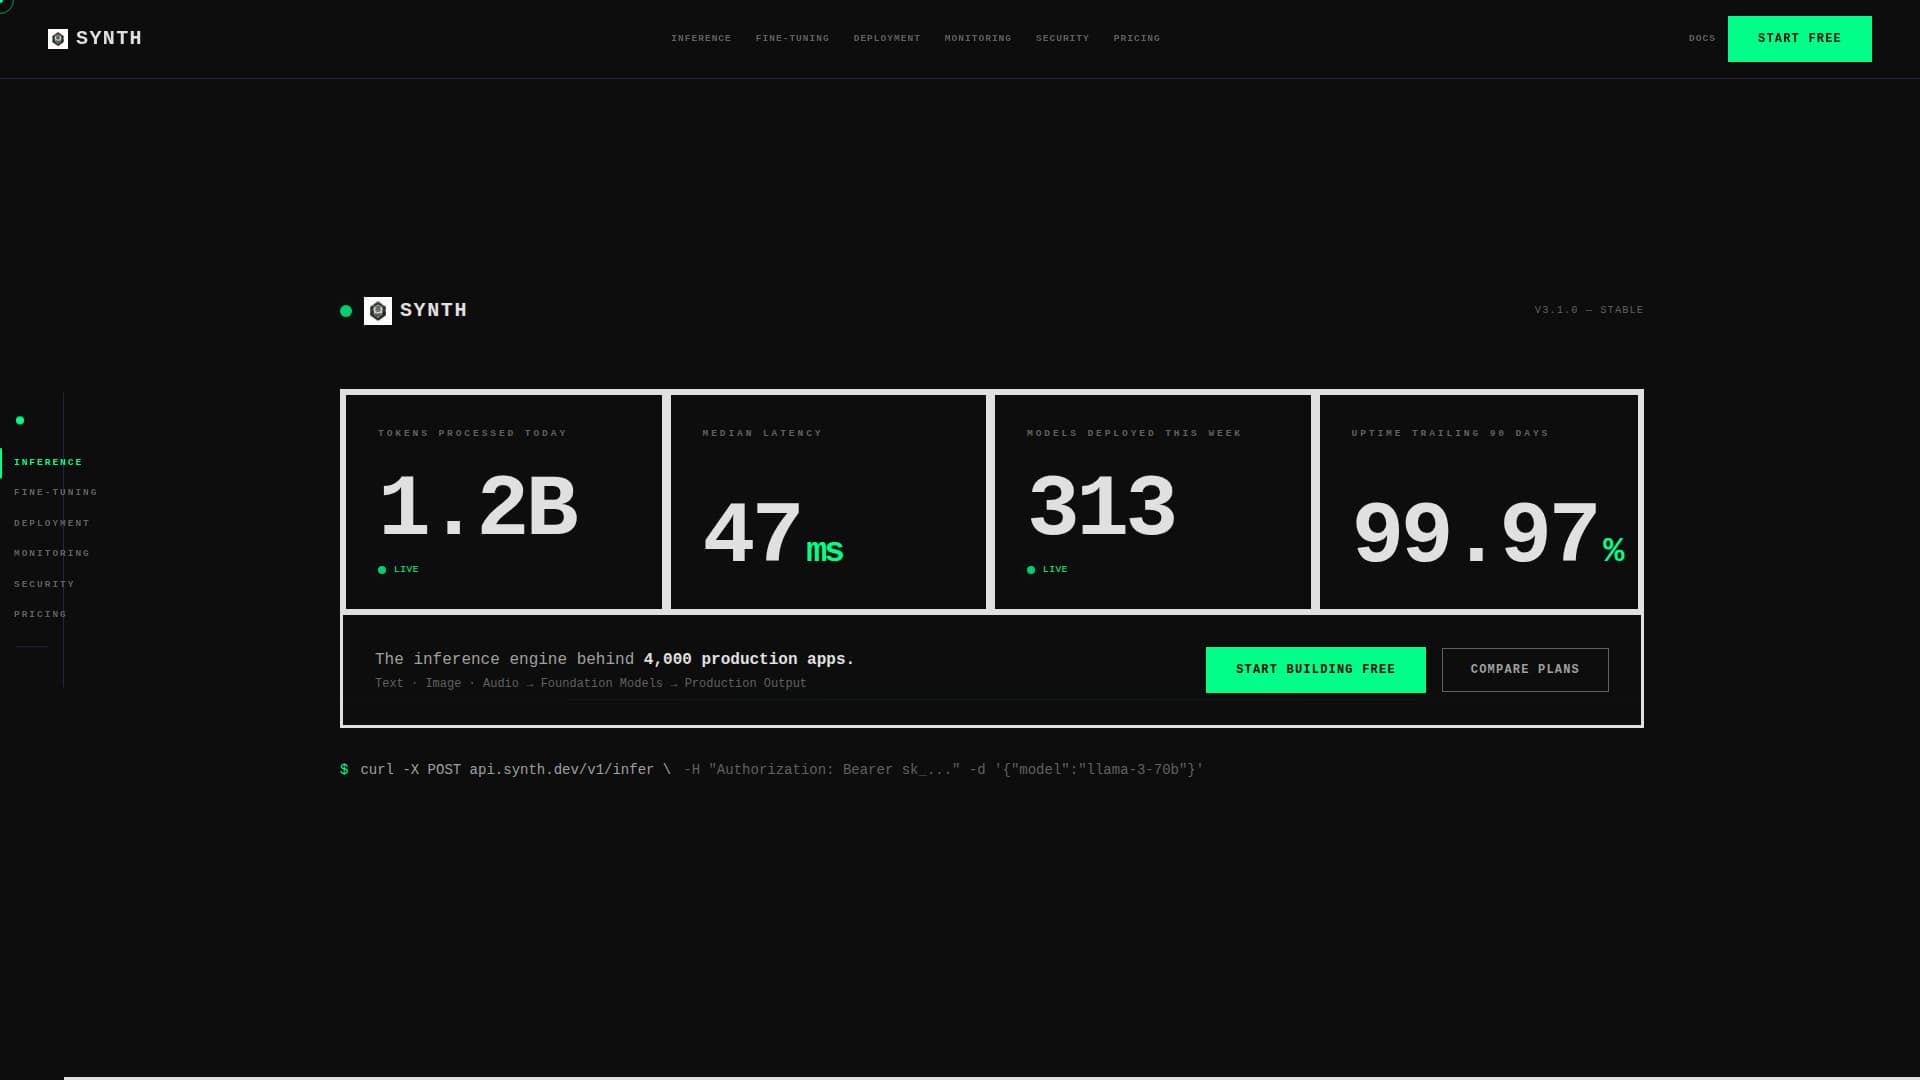Open Monitoring in the top navigation
Image resolution: width=1920 pixels, height=1080 pixels.
coord(978,38)
